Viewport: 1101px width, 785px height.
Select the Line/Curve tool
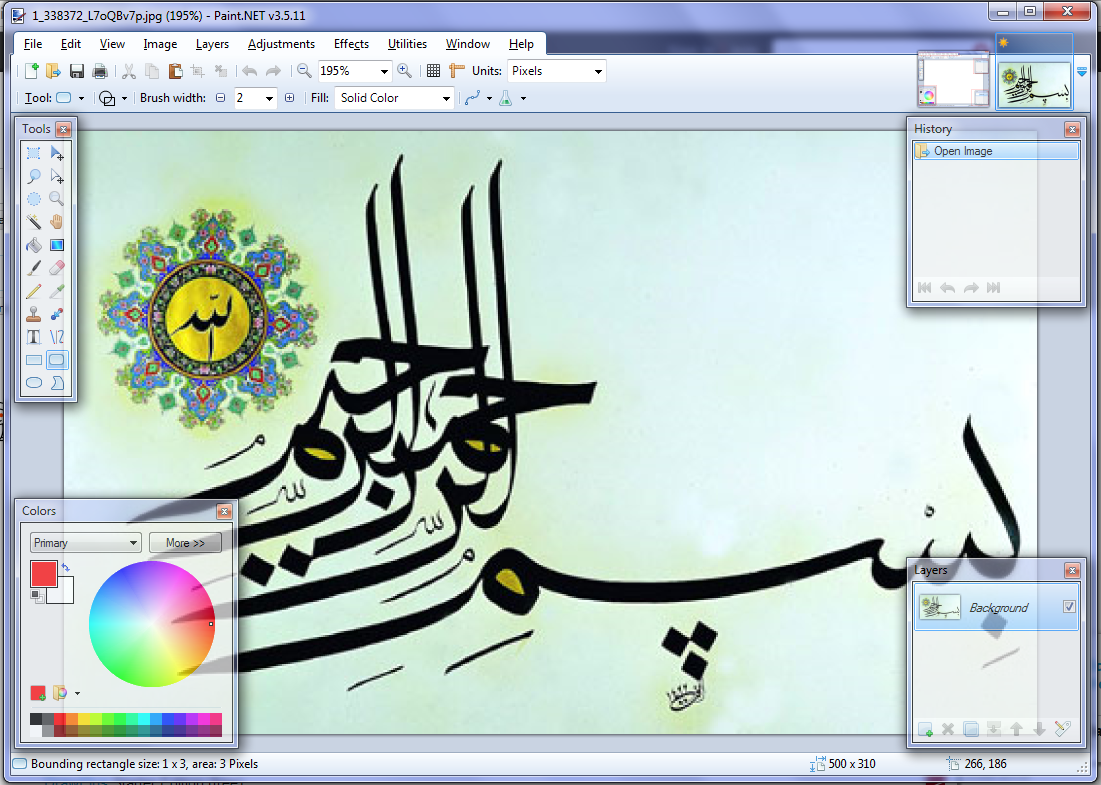click(57, 338)
